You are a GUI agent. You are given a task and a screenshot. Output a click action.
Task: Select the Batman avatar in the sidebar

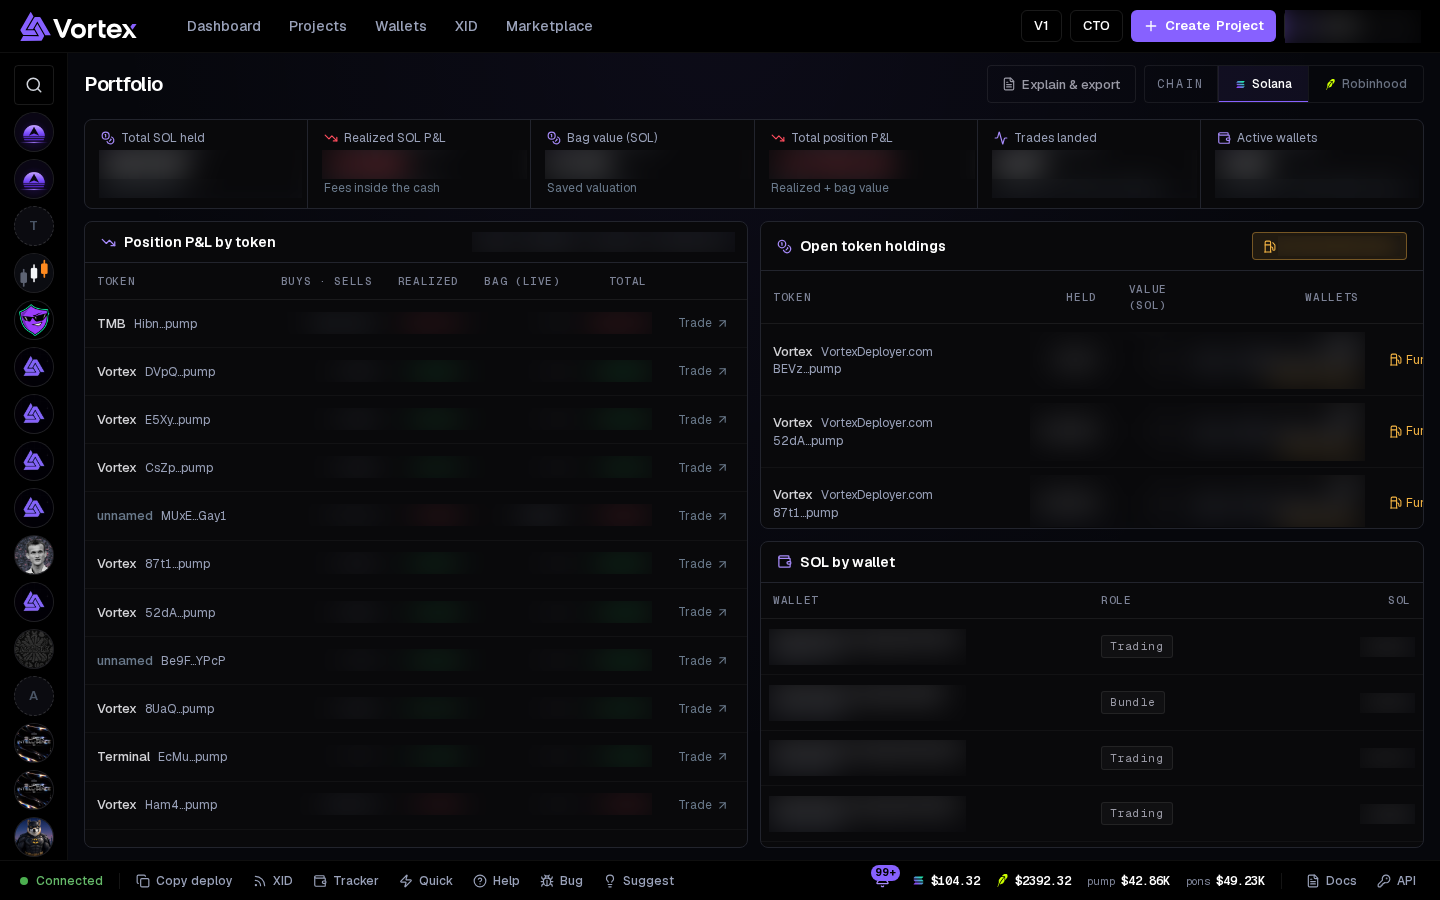(34, 837)
